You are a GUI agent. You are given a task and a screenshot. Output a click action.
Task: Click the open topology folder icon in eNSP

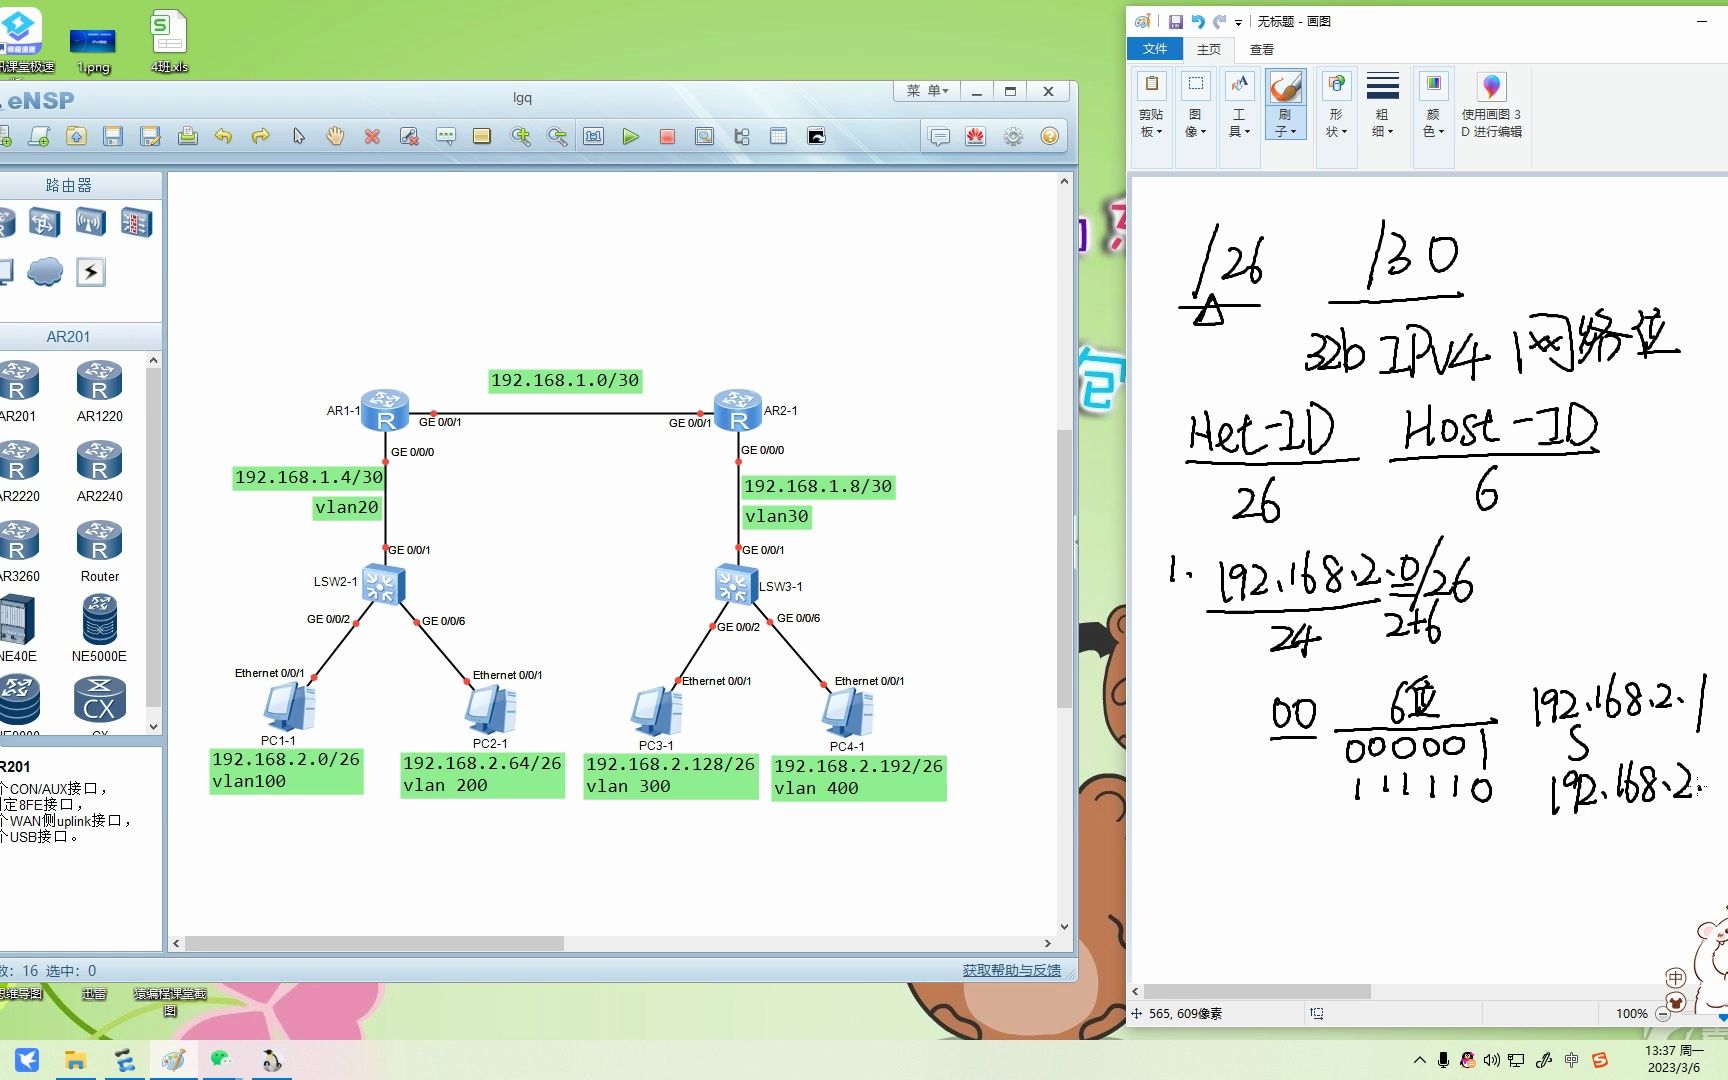click(76, 136)
